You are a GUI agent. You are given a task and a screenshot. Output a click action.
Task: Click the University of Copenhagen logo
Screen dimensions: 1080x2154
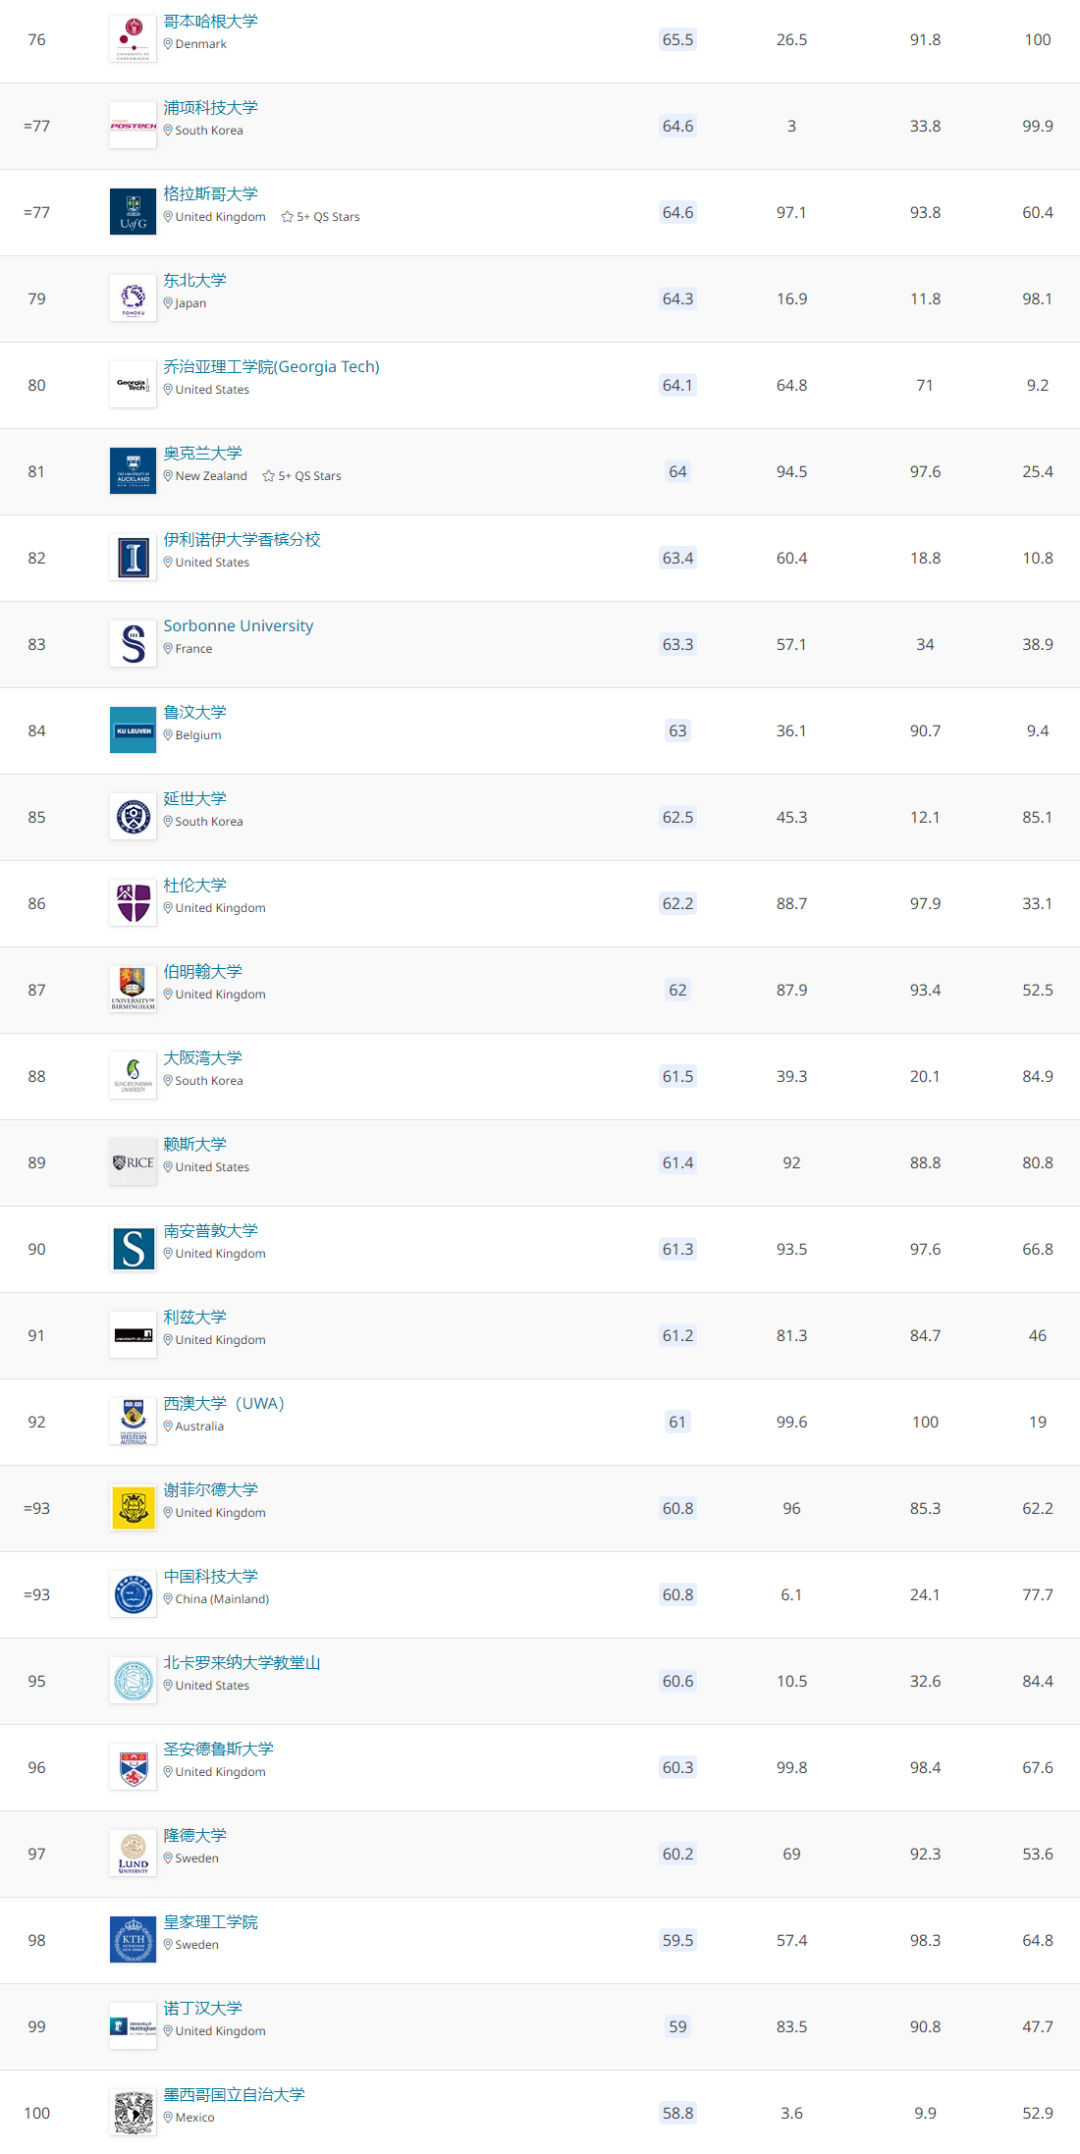(133, 40)
